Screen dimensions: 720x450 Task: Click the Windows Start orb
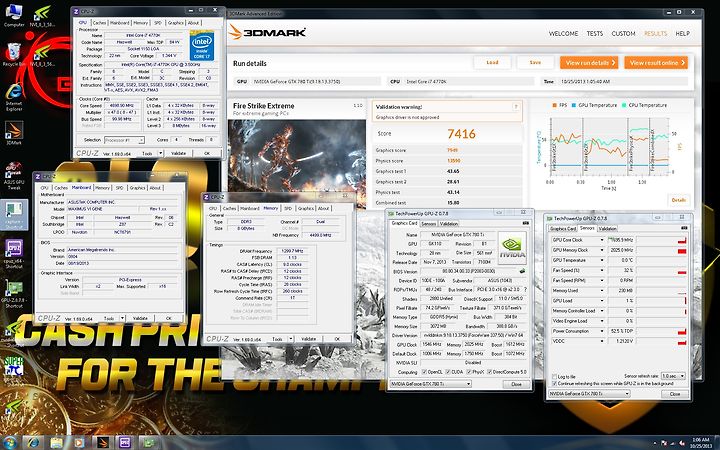click(9, 443)
